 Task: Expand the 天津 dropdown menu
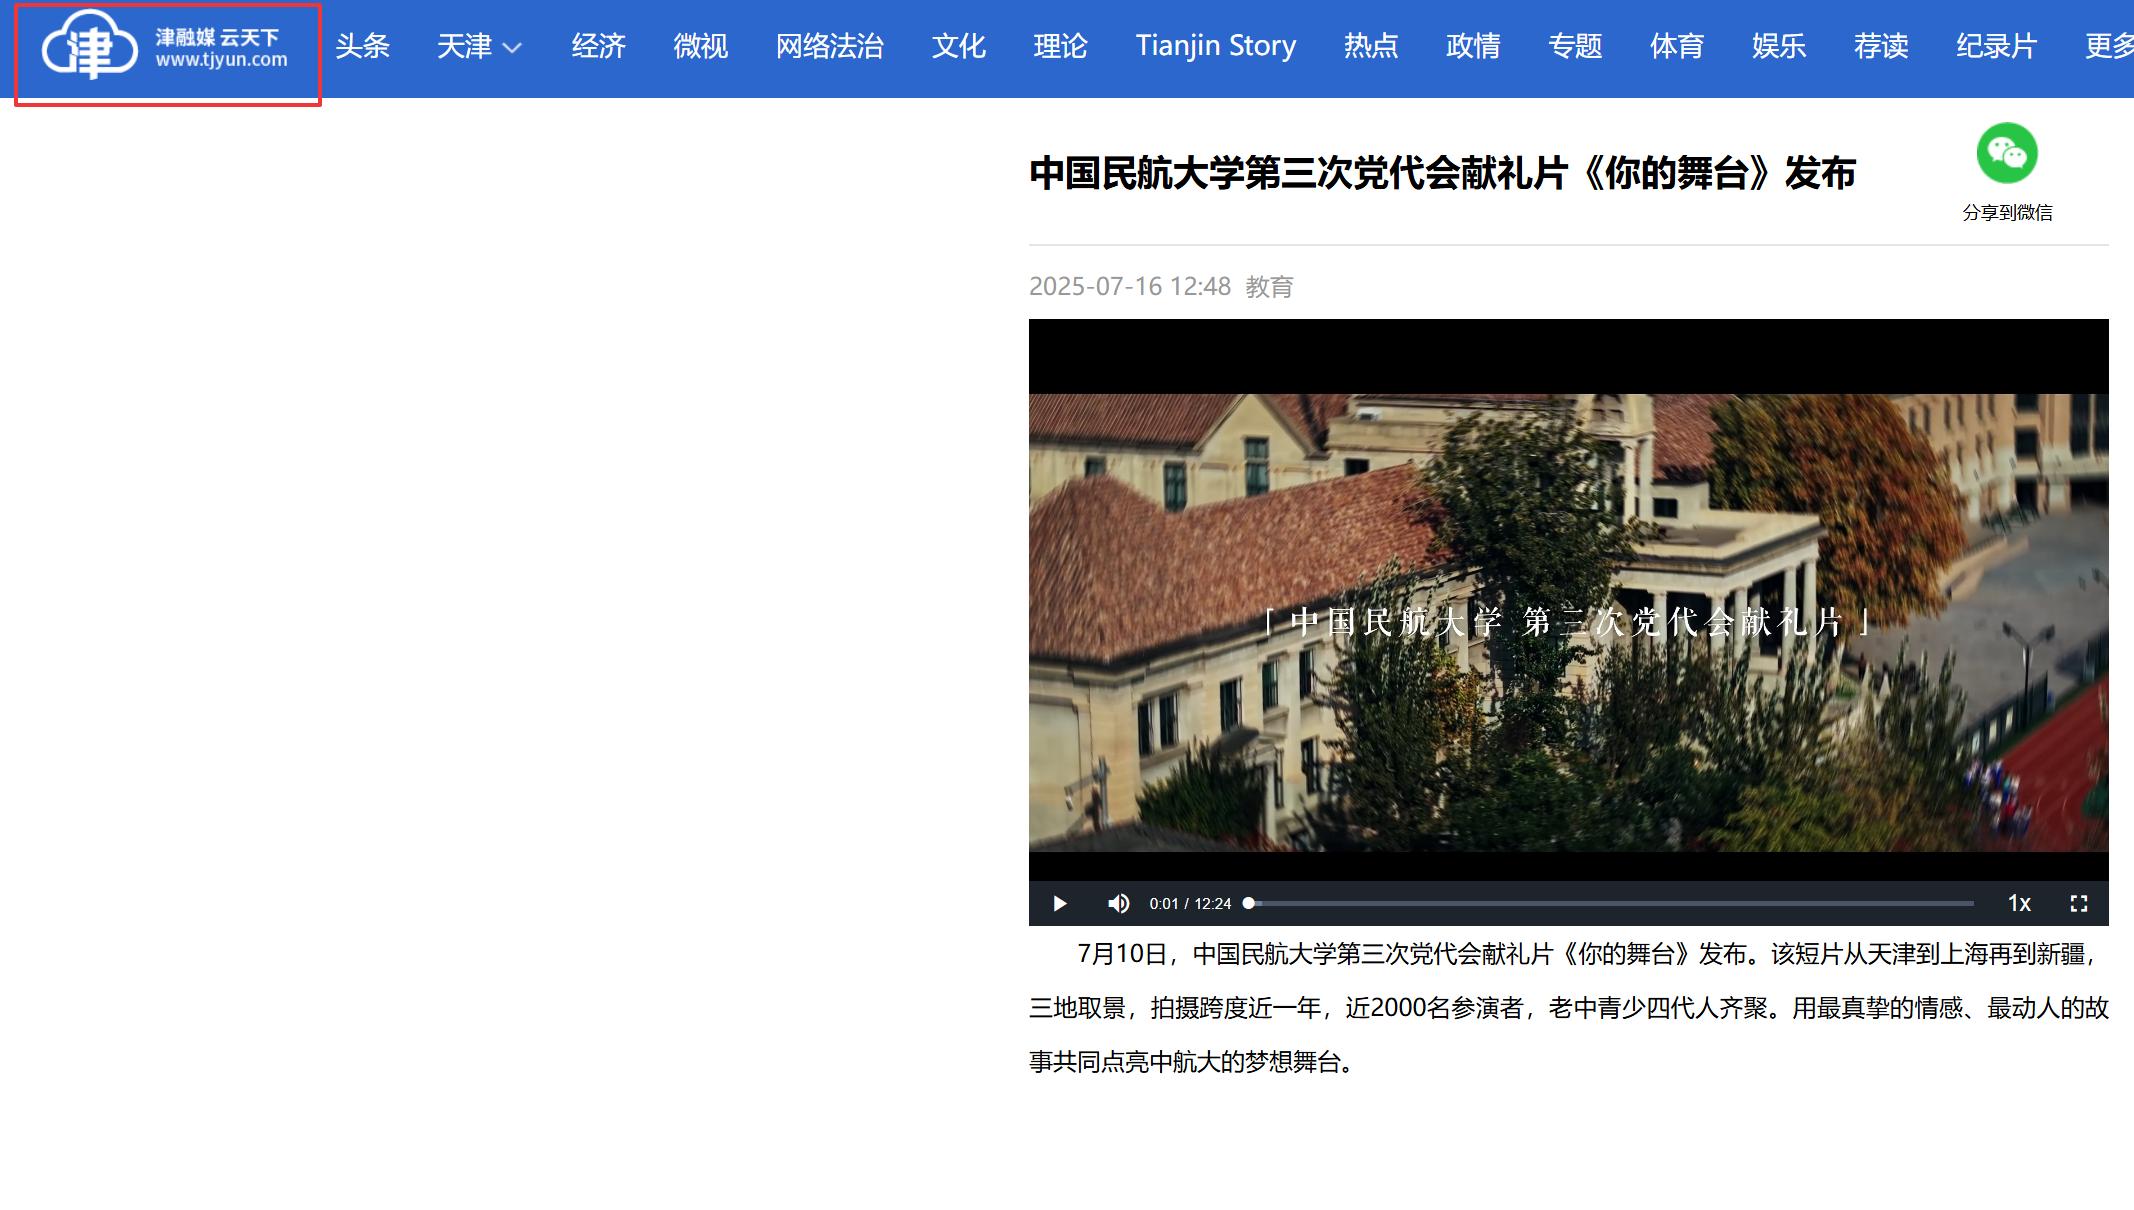click(x=479, y=47)
